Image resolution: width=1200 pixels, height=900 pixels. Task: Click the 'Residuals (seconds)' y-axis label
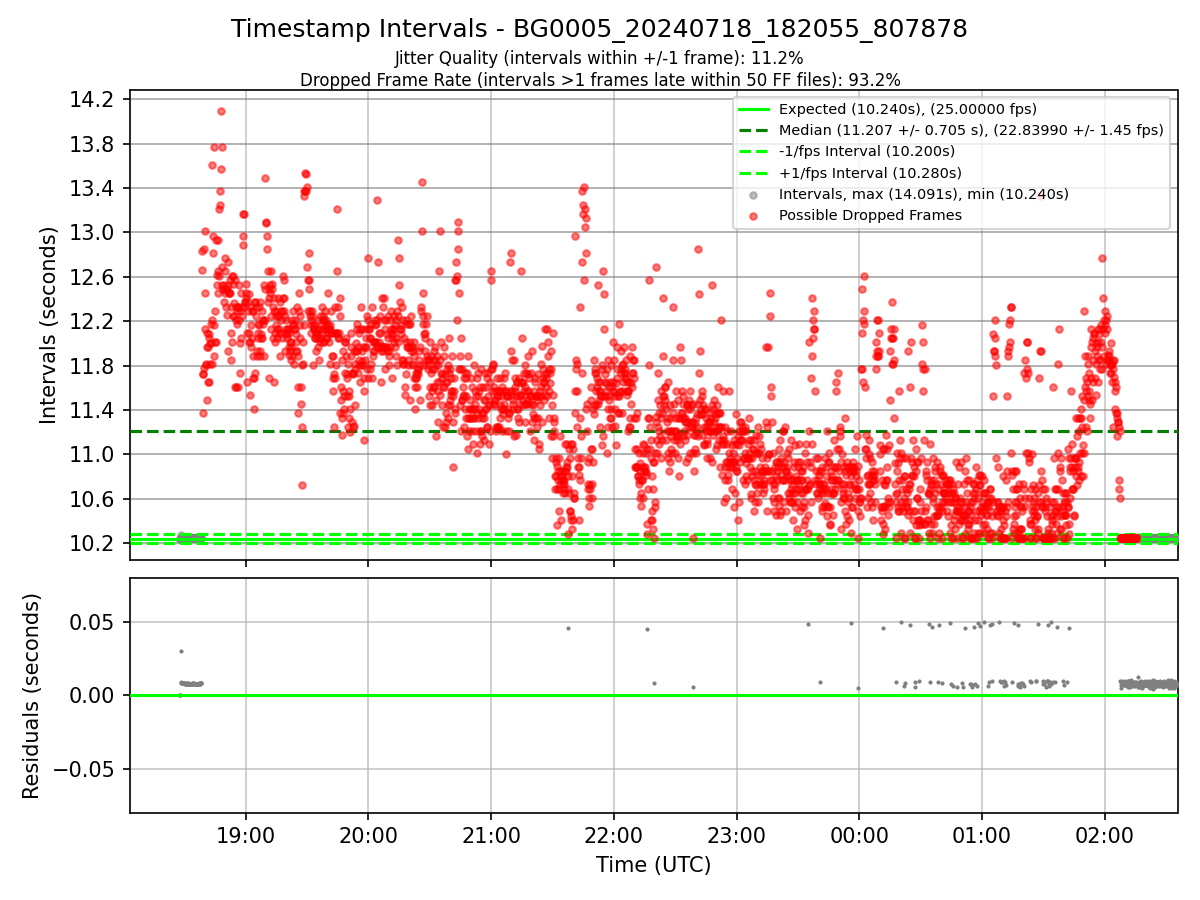click(32, 696)
